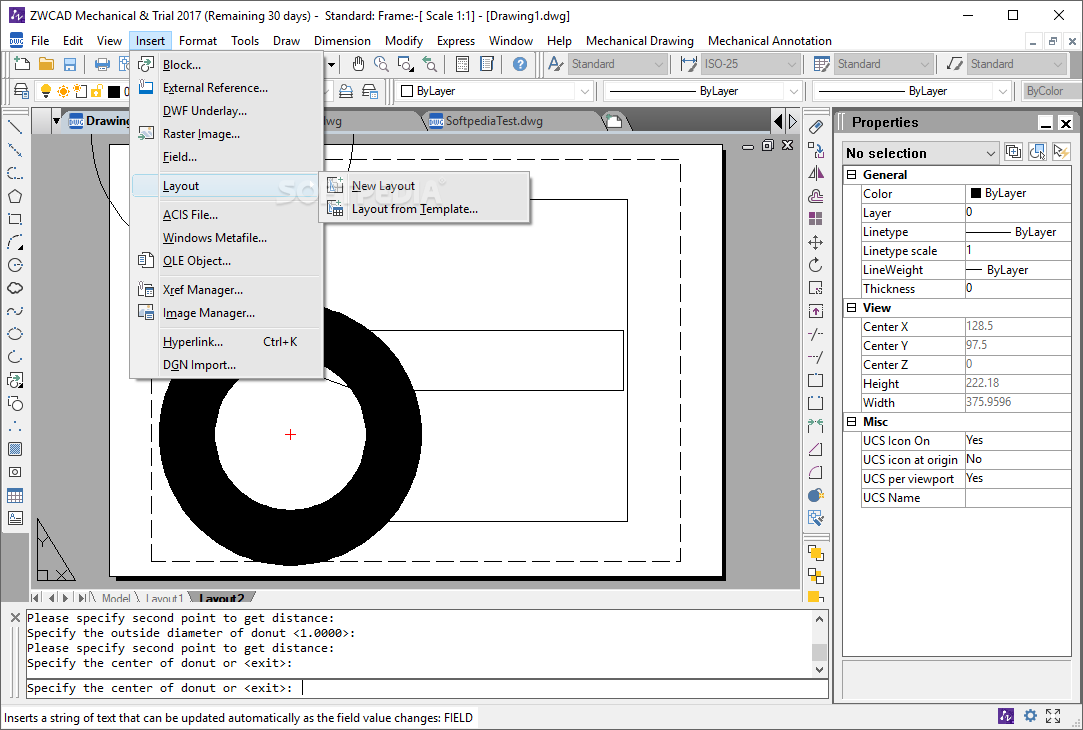Open the No selection dropdown in Properties
The width and height of the screenshot is (1083, 730).
point(921,153)
